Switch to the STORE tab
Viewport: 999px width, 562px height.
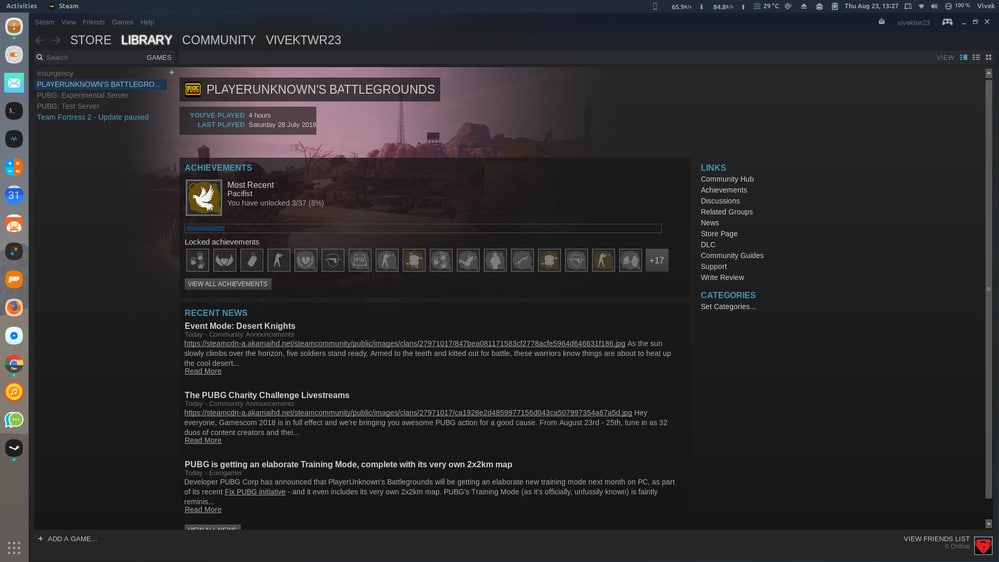click(90, 40)
